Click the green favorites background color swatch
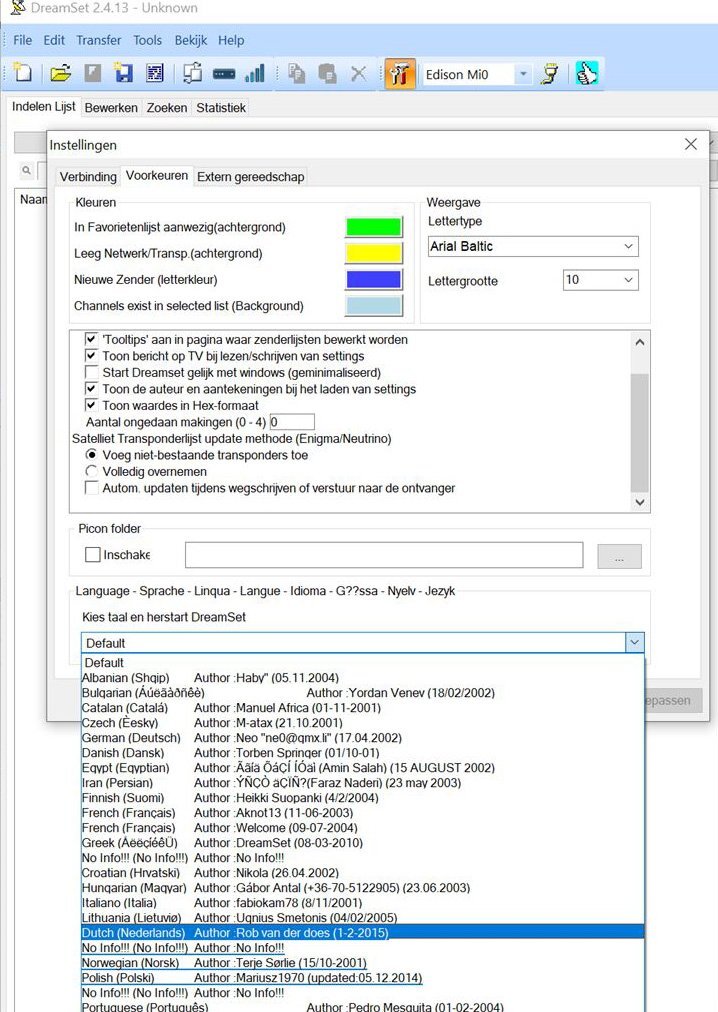The image size is (718, 1012). pos(373,227)
